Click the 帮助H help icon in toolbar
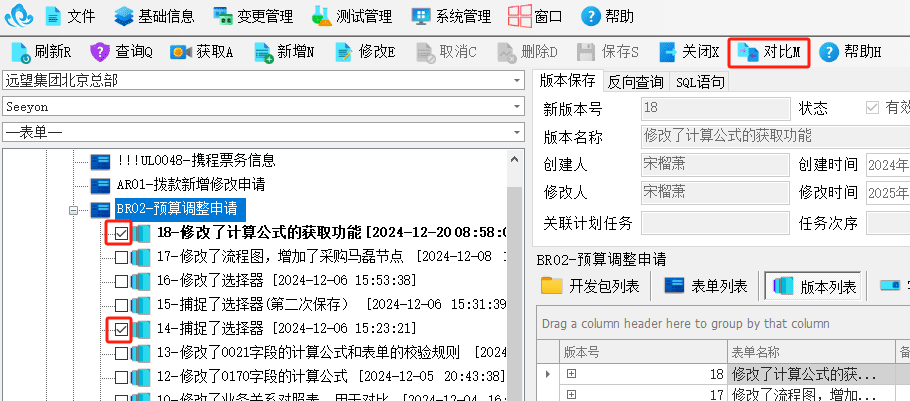Image resolution: width=910 pixels, height=401 pixels. (829, 52)
